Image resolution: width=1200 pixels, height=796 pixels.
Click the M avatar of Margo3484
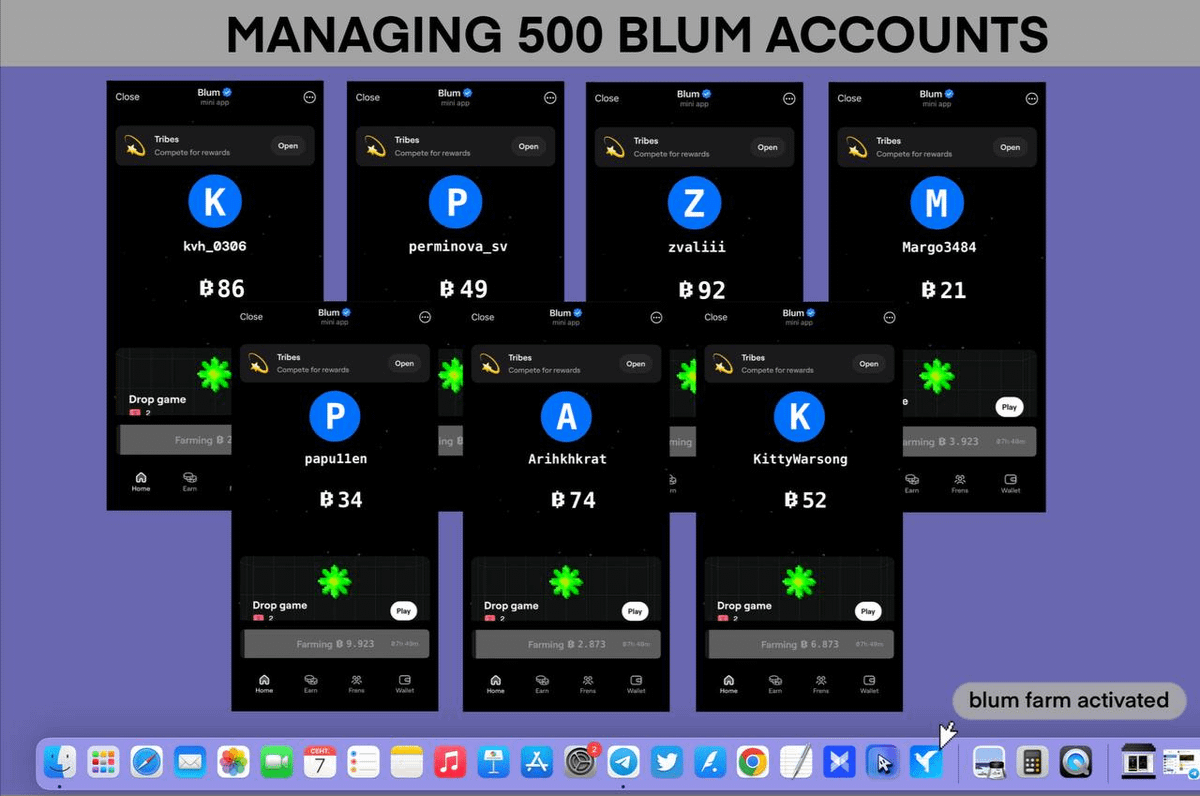click(x=936, y=204)
